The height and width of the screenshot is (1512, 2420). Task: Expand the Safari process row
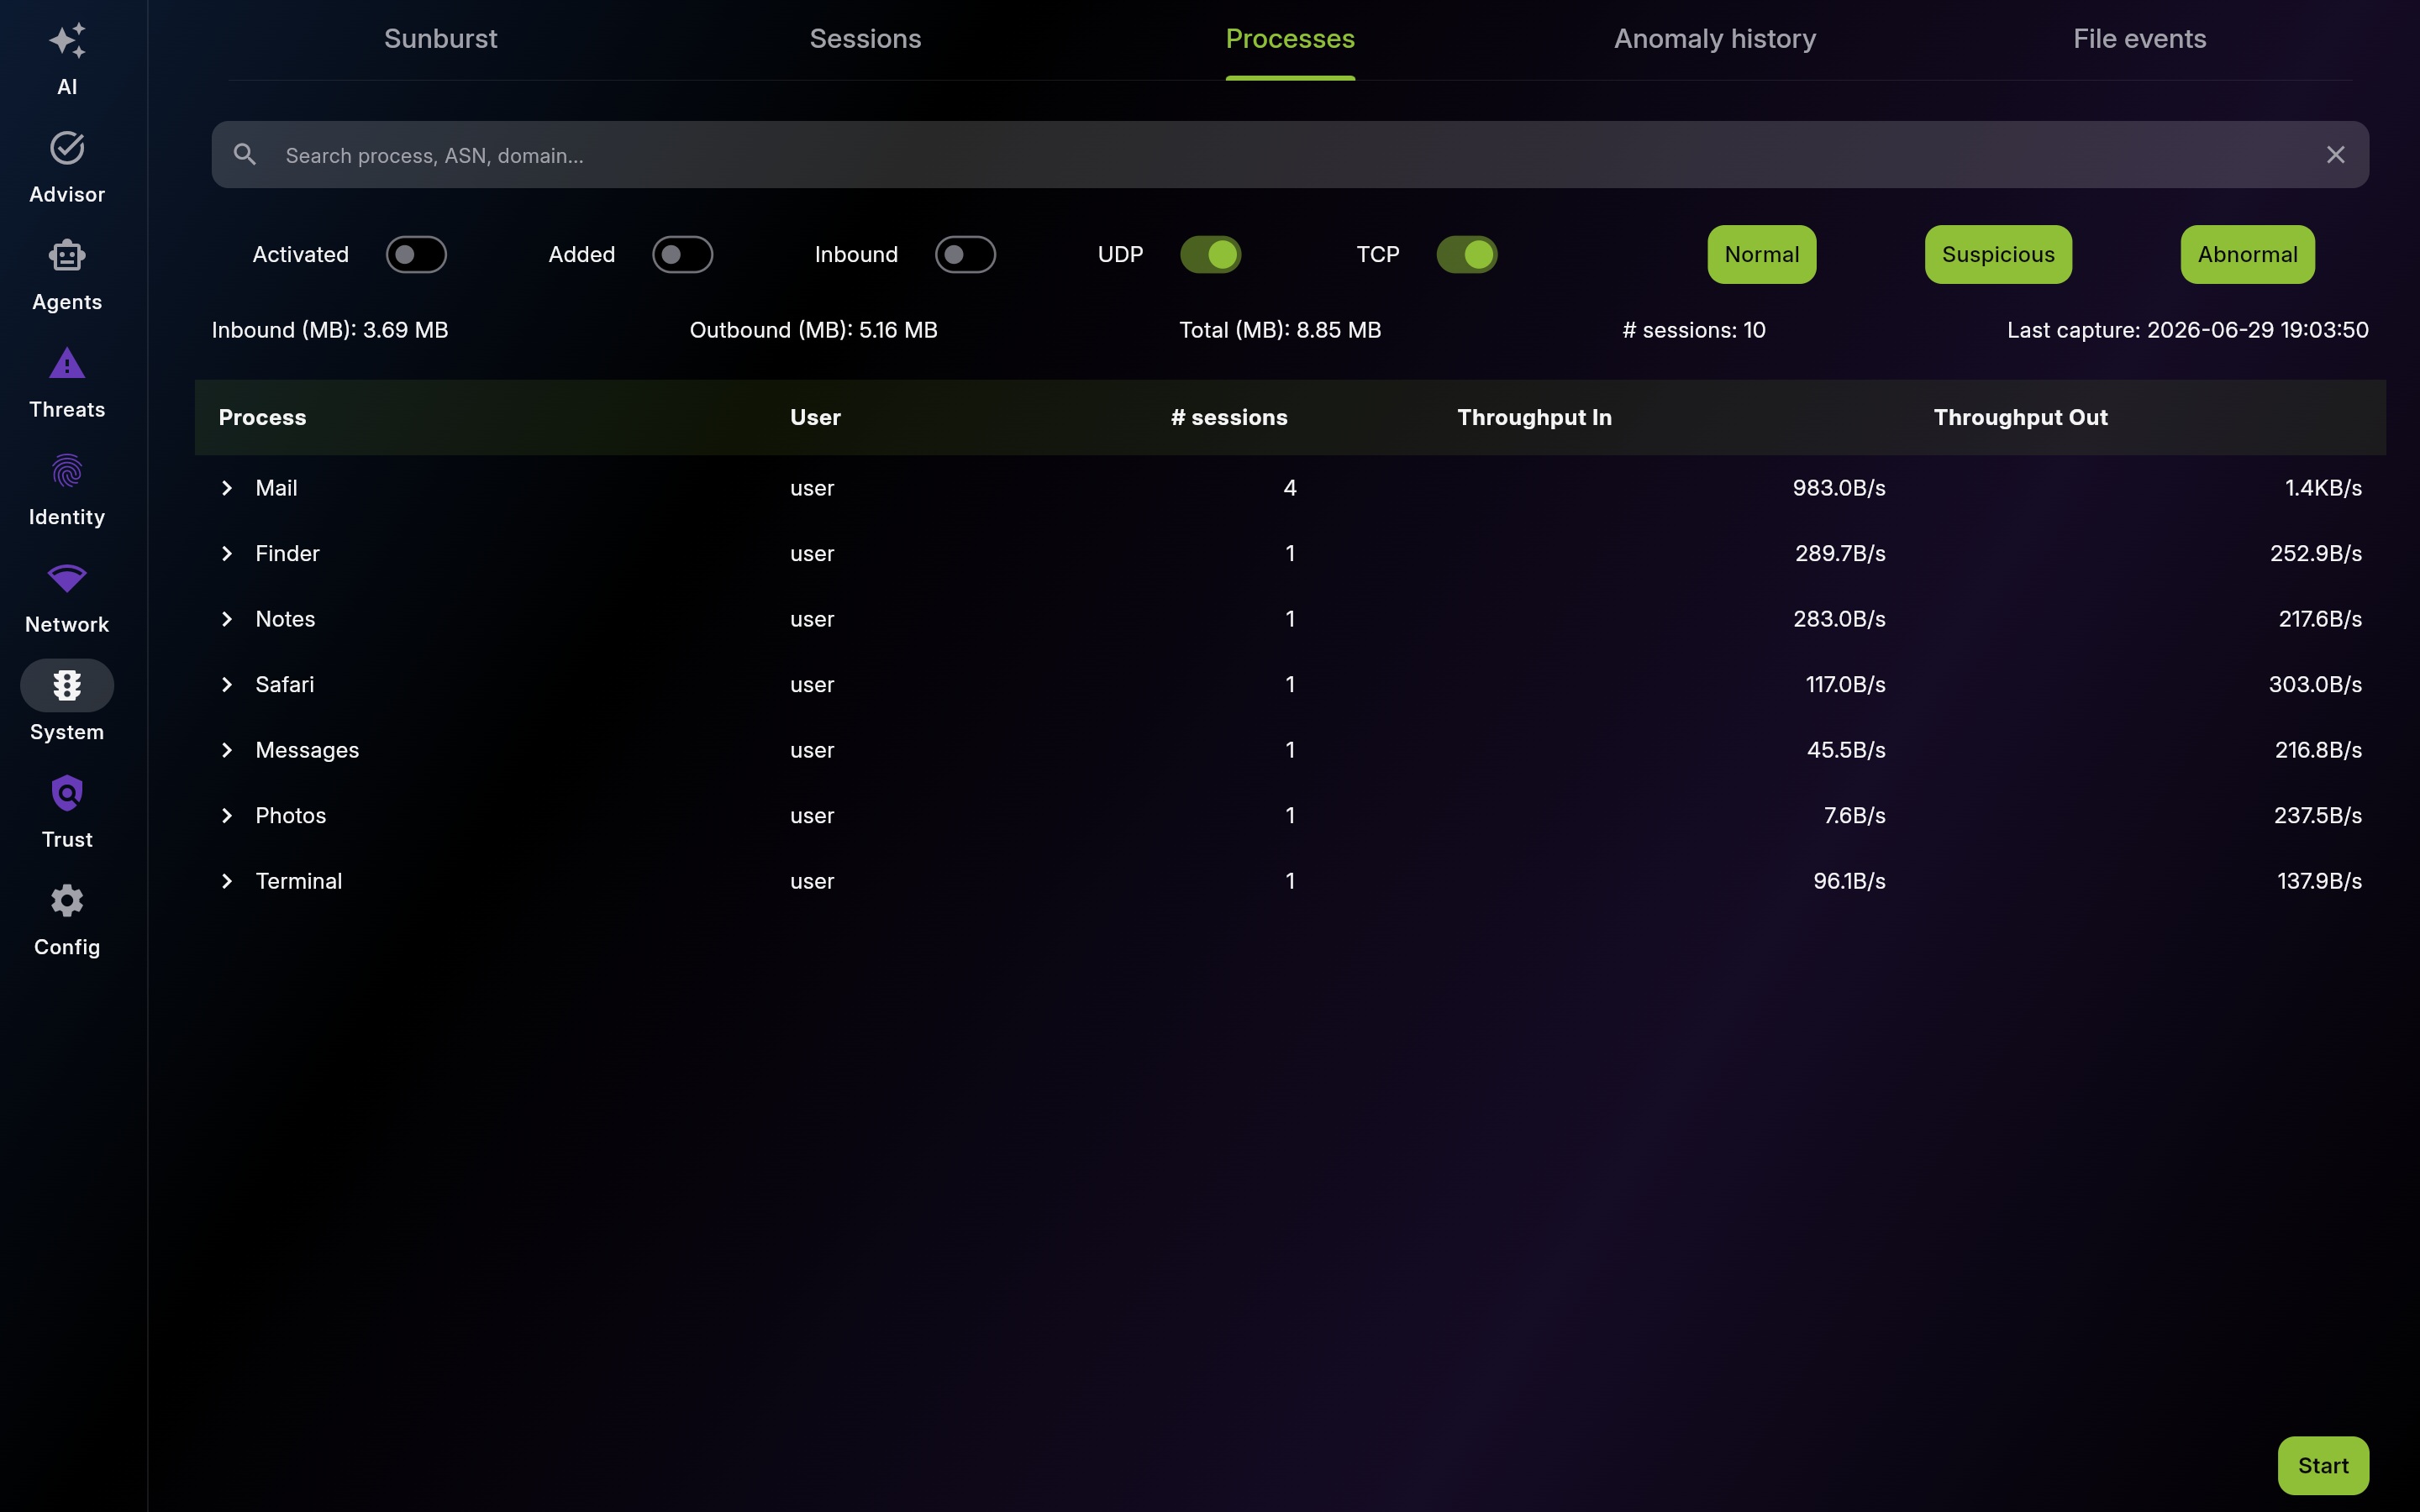coord(227,685)
